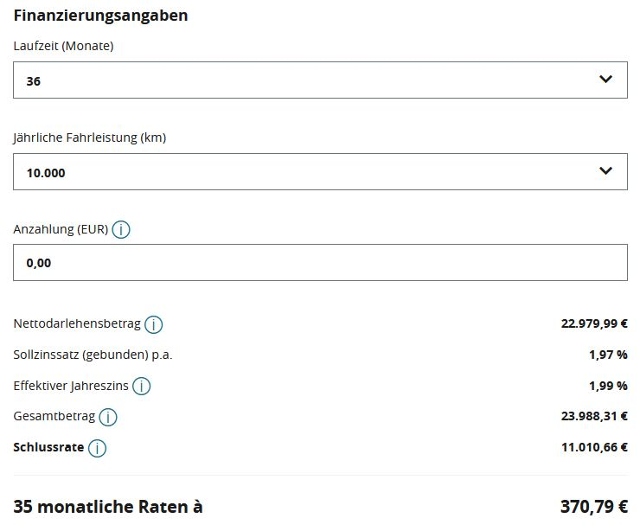Select the 22.979,99 € loan amount
640x531 pixels.
coord(594,324)
